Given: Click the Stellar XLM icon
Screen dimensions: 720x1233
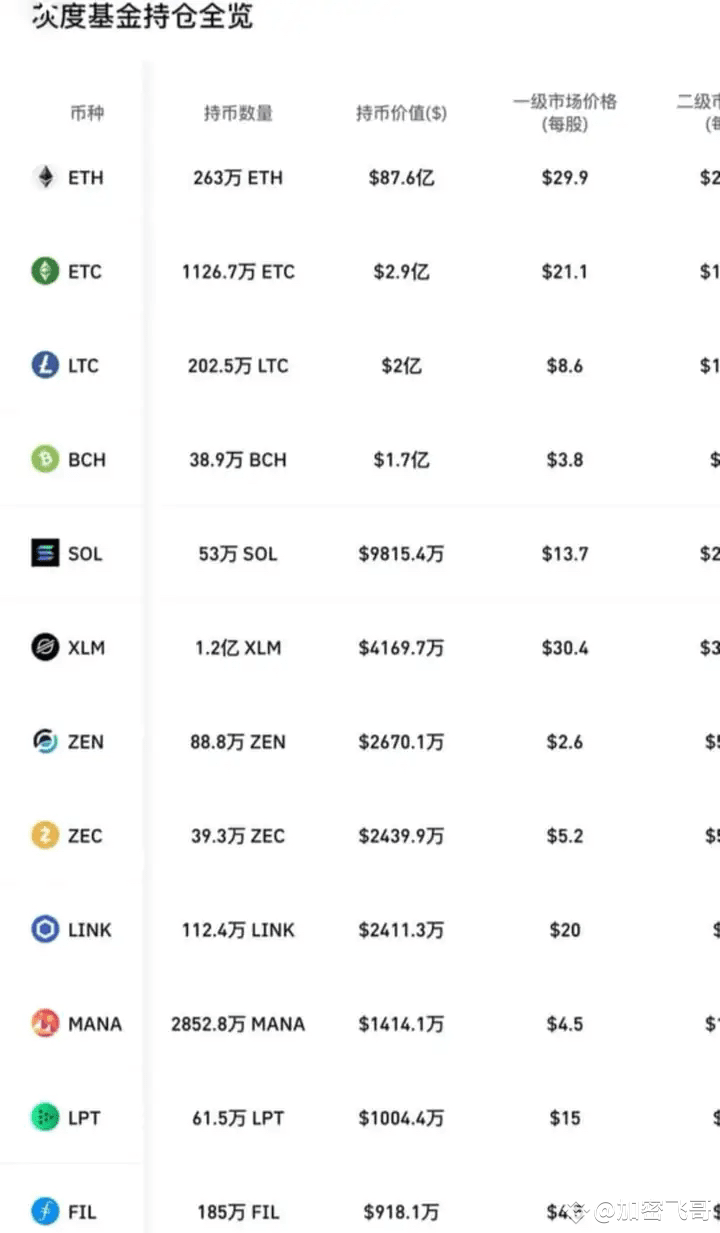Looking at the screenshot, I should click(x=45, y=647).
